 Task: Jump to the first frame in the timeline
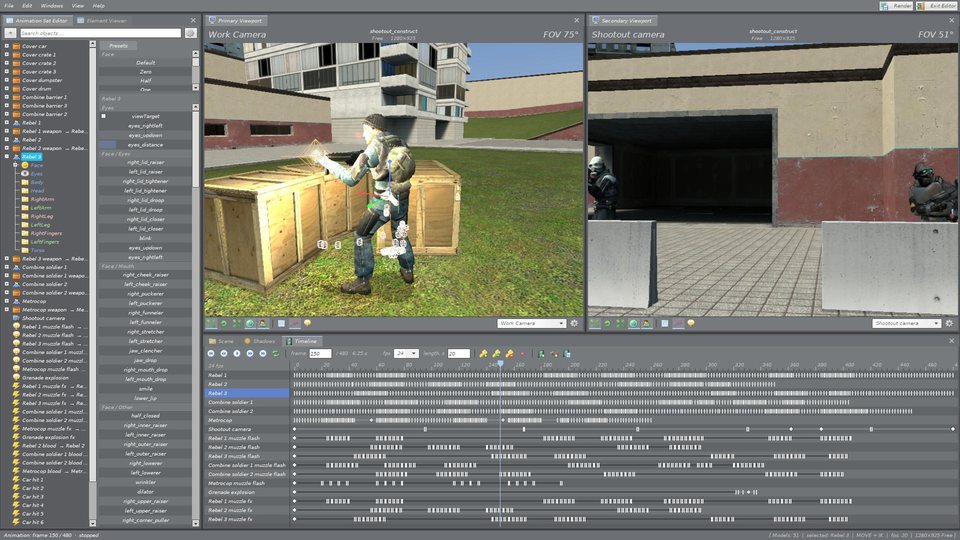coord(211,353)
